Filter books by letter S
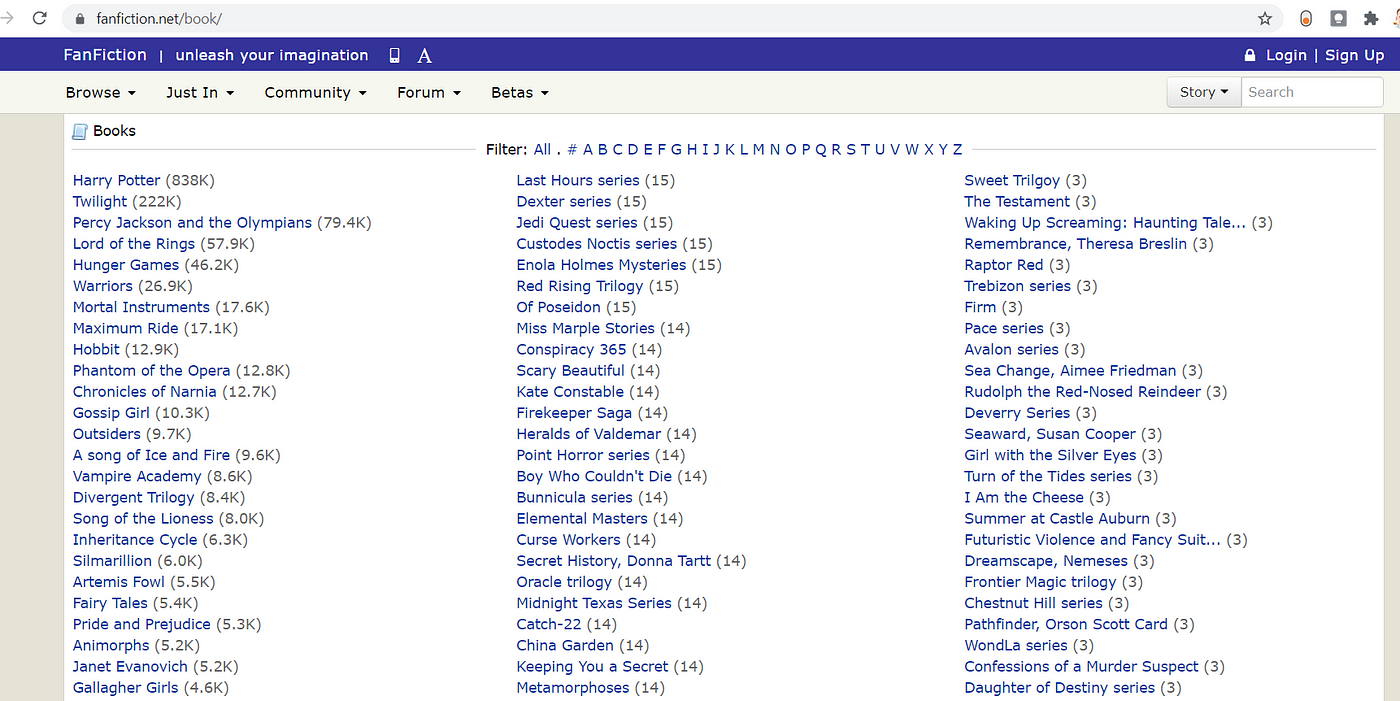This screenshot has width=1400, height=701. (x=851, y=149)
